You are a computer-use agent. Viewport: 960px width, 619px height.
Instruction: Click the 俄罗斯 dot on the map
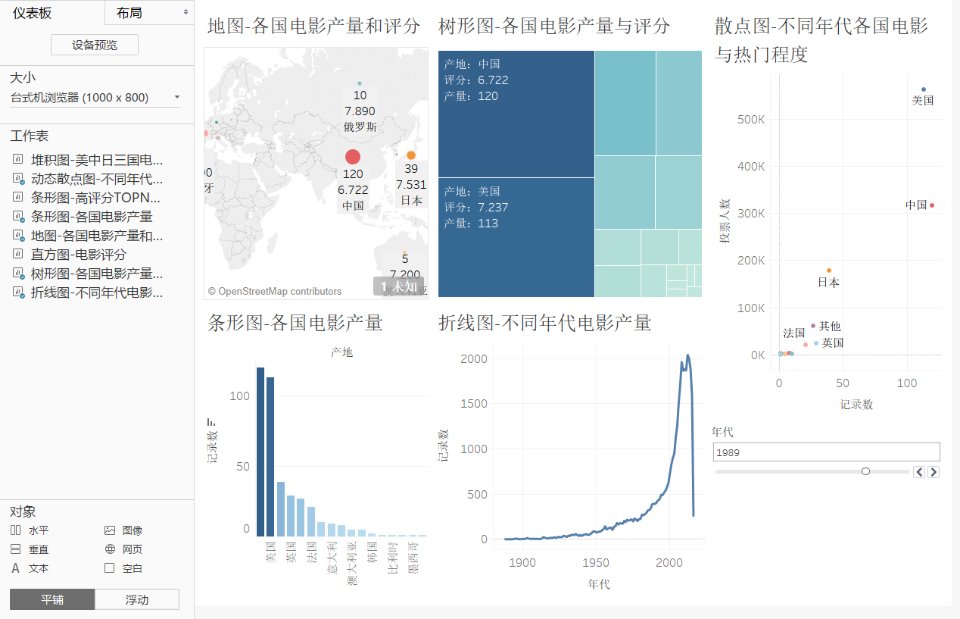pos(359,83)
